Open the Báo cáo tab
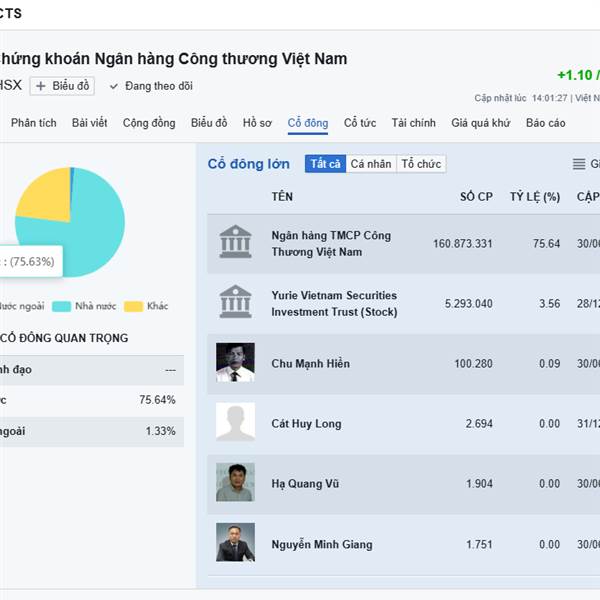 pyautogui.click(x=545, y=123)
